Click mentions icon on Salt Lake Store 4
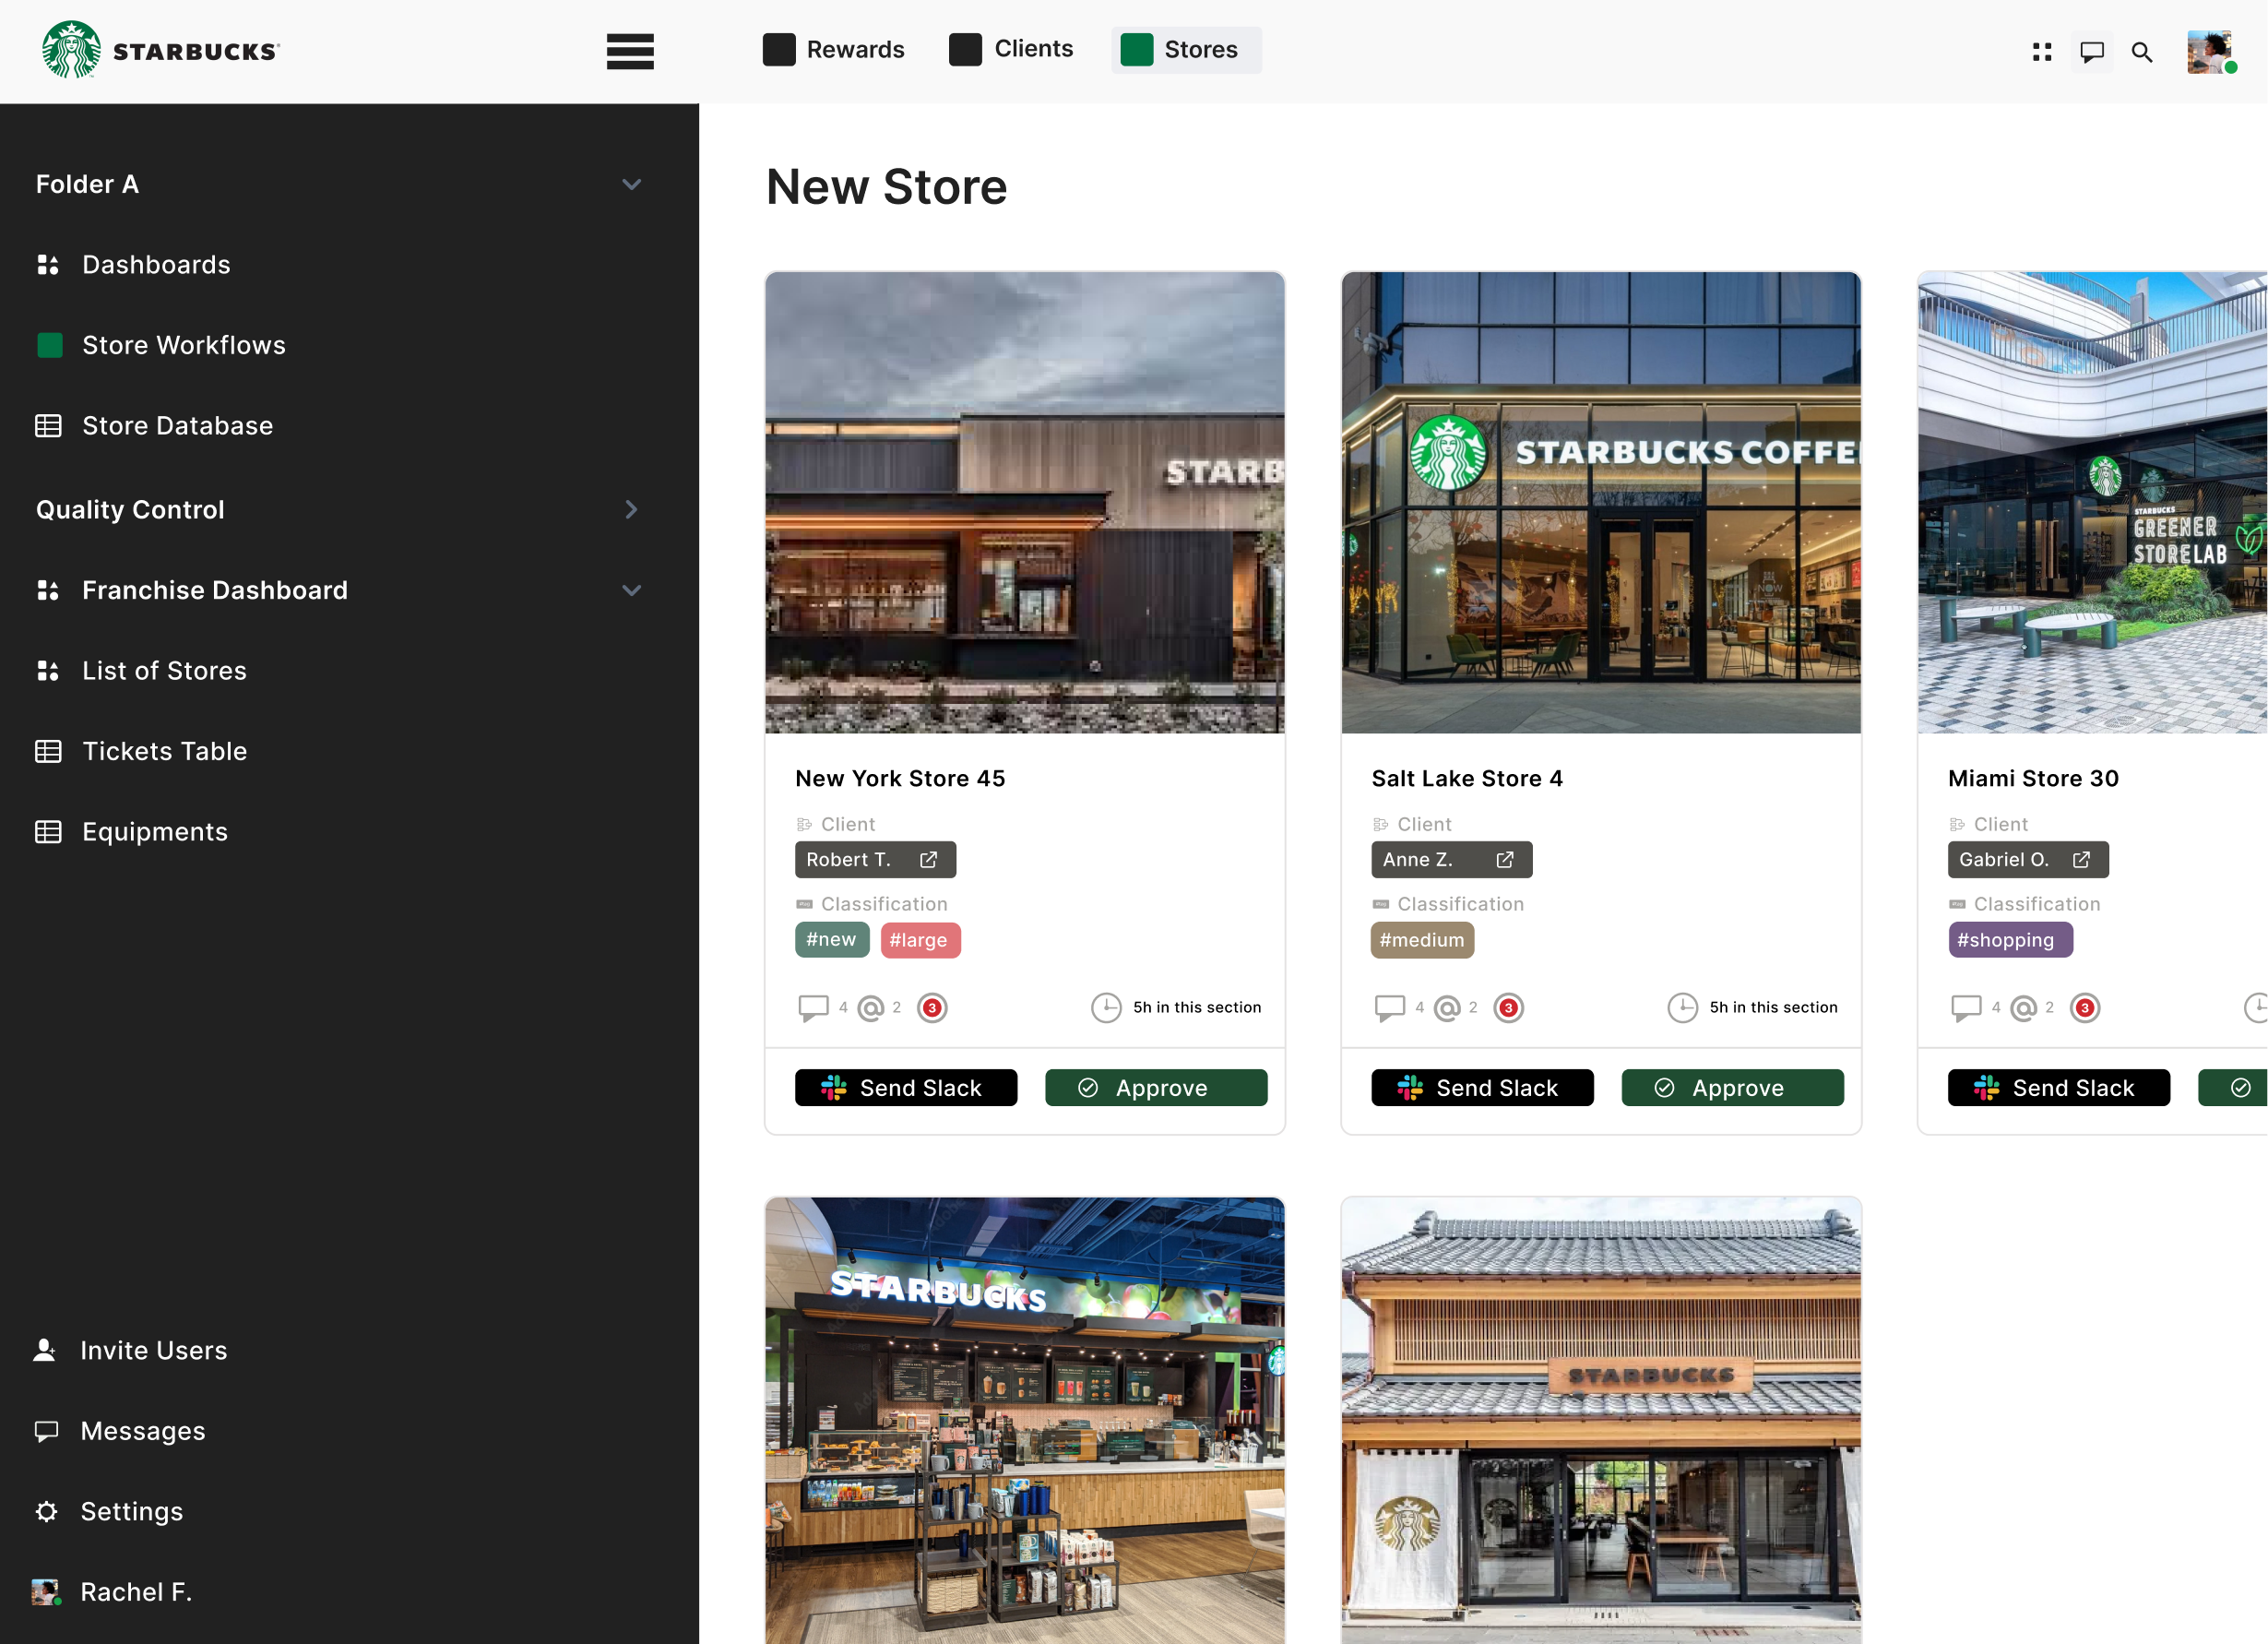 1447,1008
